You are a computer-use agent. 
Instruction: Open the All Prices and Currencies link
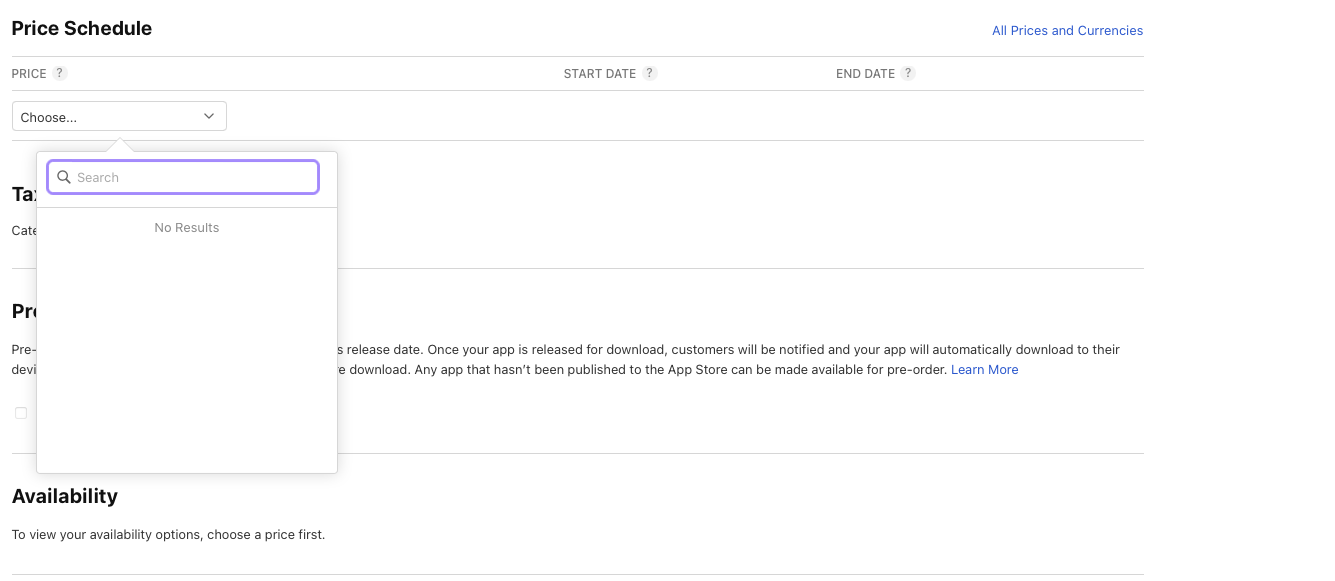pos(1067,31)
